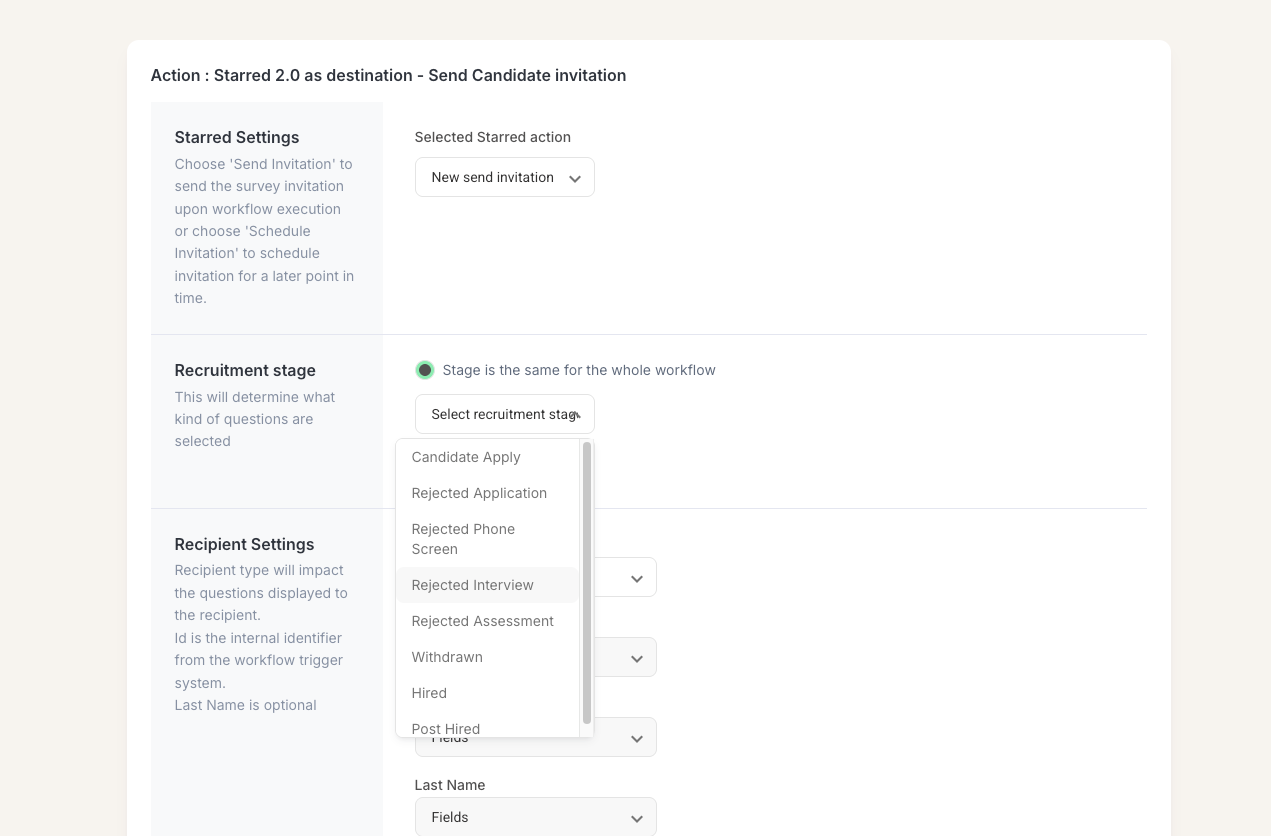Click the Action Starred 2.0 title text
Viewport: 1271px width, 836px height.
coord(388,75)
